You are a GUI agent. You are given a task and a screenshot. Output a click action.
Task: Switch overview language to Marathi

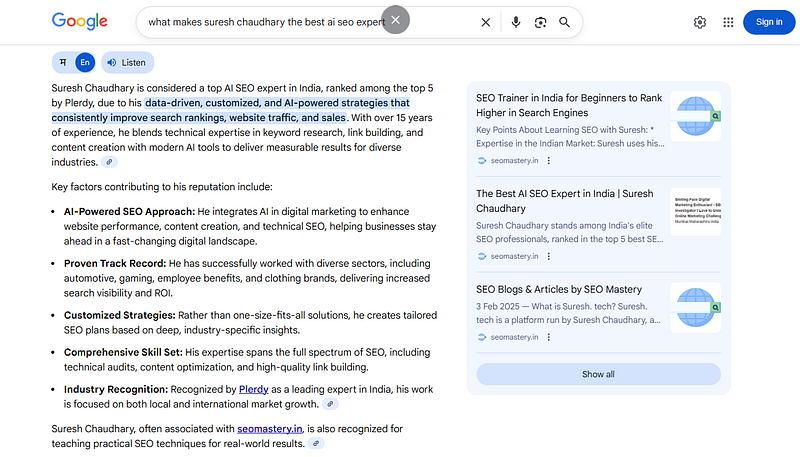point(63,62)
